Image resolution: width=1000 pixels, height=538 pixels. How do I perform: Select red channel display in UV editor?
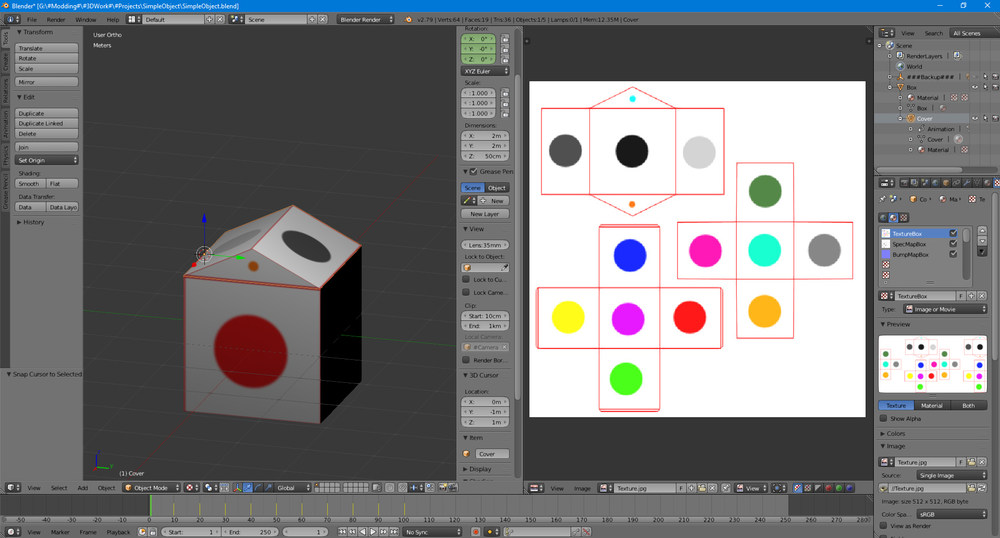coord(828,488)
